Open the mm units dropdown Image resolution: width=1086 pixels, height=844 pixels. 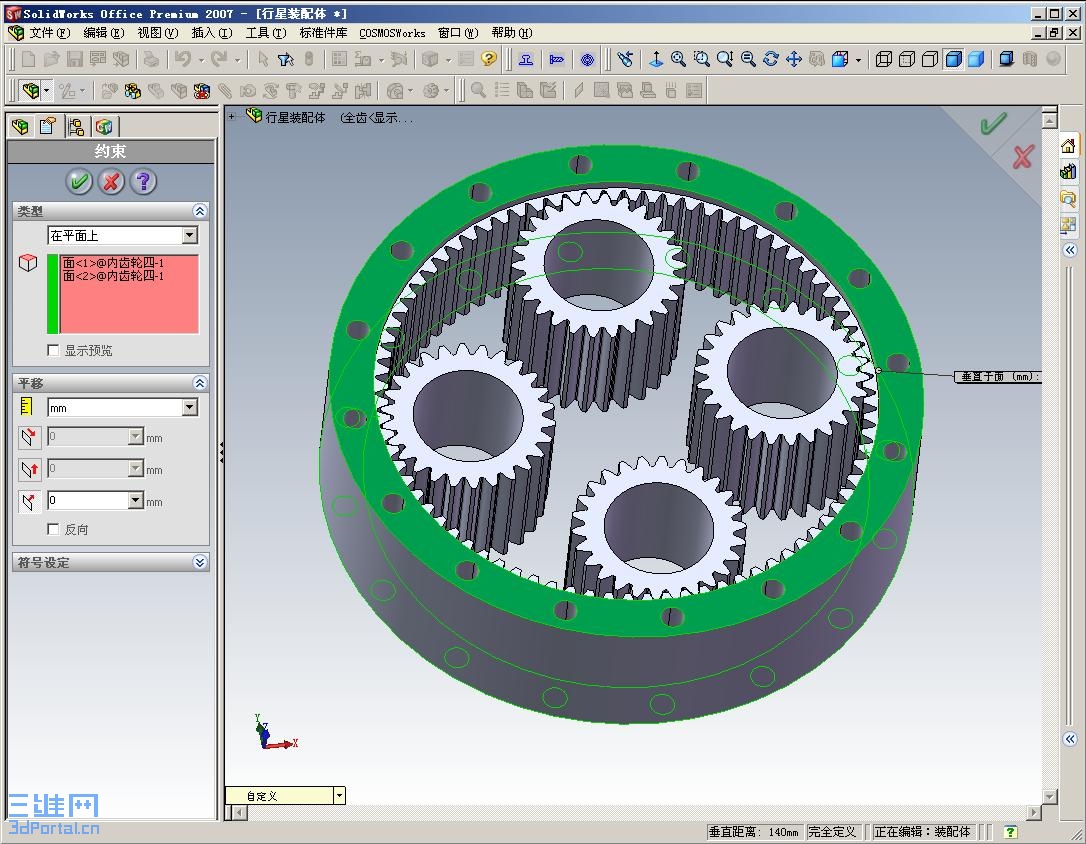tap(190, 408)
